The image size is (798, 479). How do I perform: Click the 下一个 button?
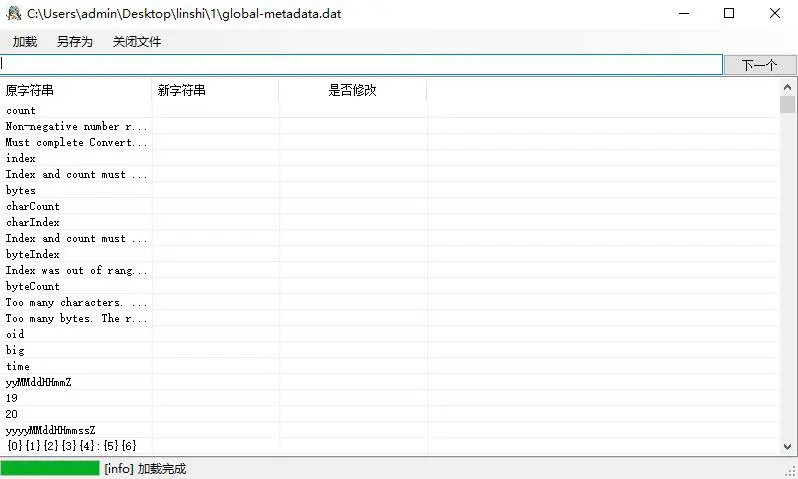click(760, 65)
